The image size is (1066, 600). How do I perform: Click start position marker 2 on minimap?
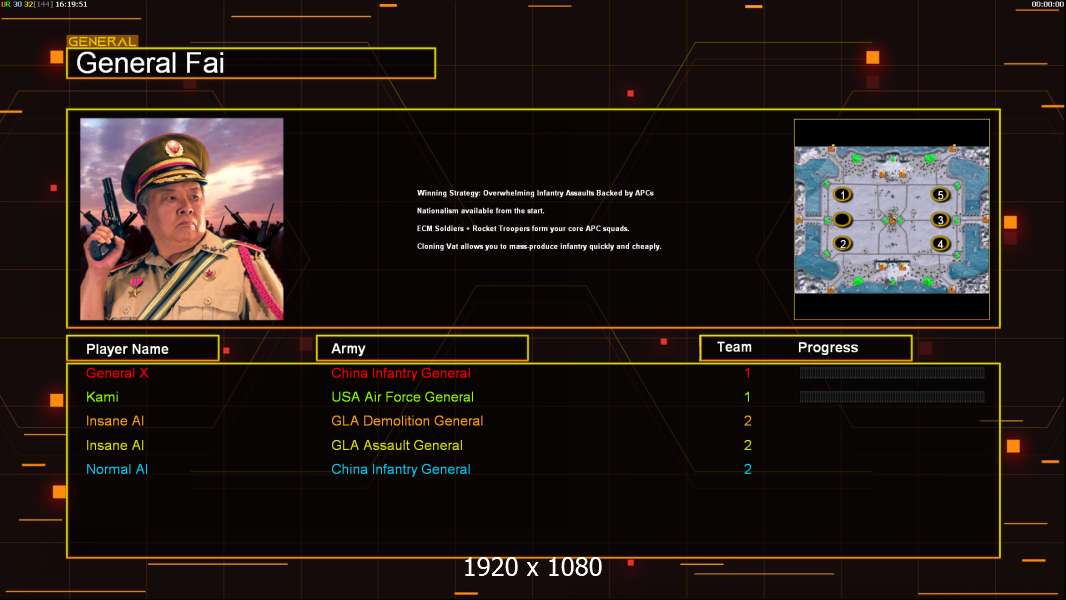point(842,244)
